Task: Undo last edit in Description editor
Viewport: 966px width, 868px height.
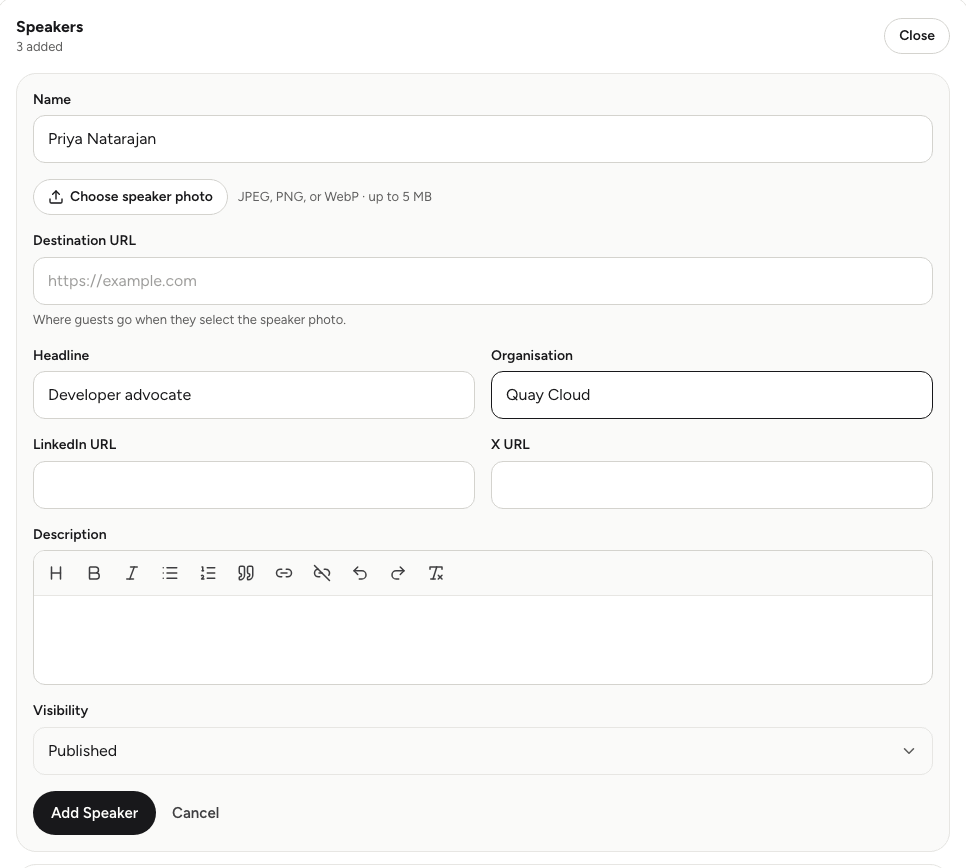Action: pyautogui.click(x=360, y=574)
